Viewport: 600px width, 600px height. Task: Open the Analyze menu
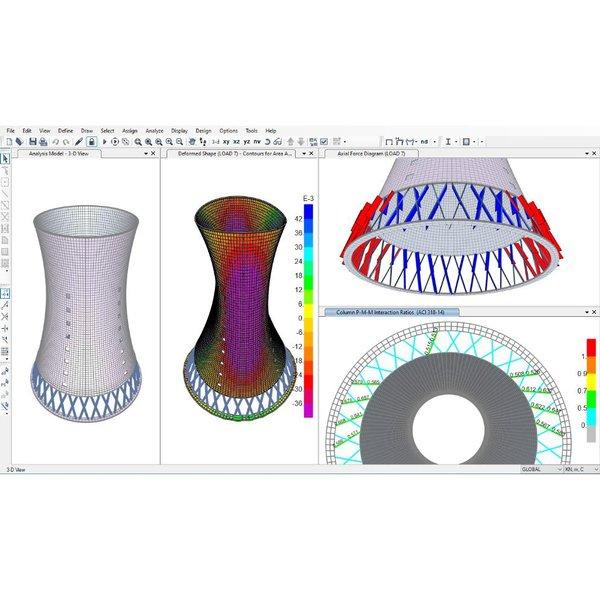click(154, 130)
